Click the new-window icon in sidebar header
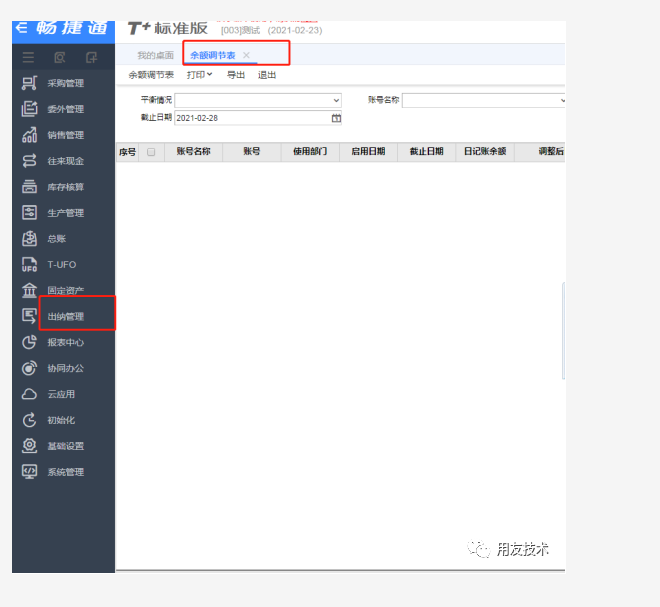 point(91,57)
